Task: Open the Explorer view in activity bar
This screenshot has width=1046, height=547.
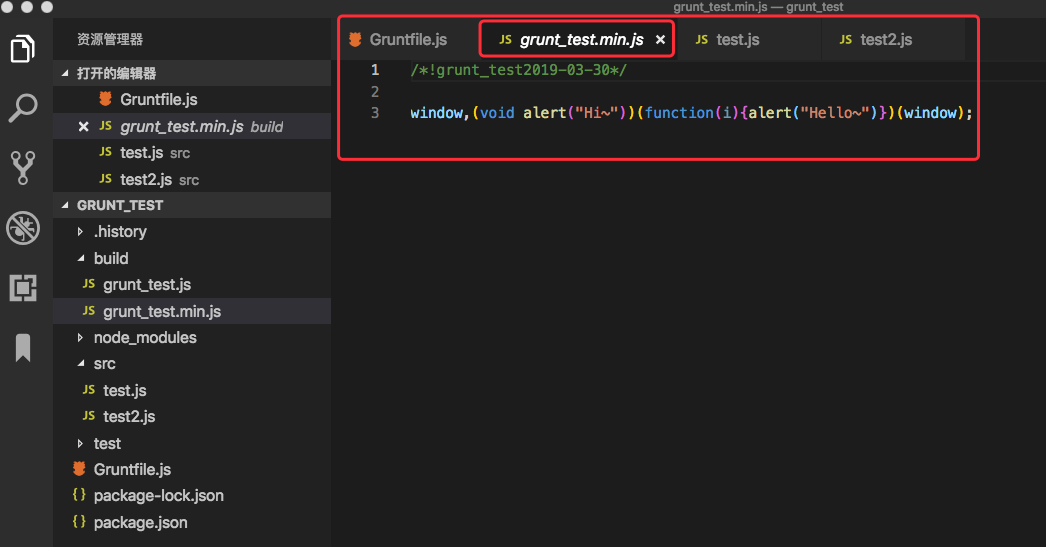Action: point(23,49)
